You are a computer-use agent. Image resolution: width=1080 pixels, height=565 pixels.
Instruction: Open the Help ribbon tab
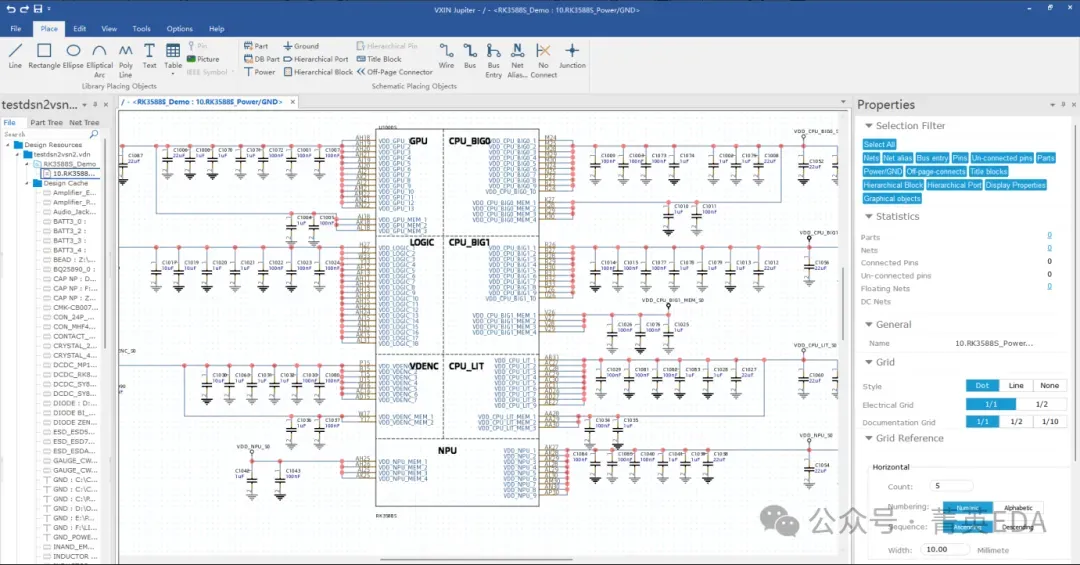[217, 29]
